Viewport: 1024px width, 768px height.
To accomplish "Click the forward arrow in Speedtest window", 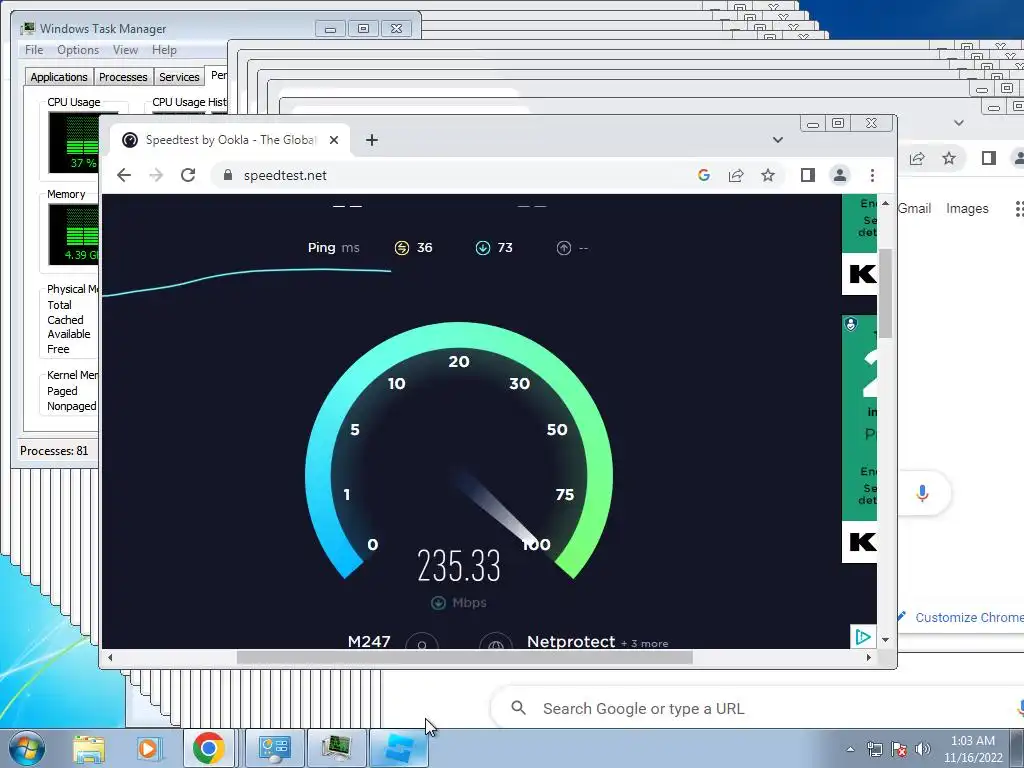I will 156,175.
